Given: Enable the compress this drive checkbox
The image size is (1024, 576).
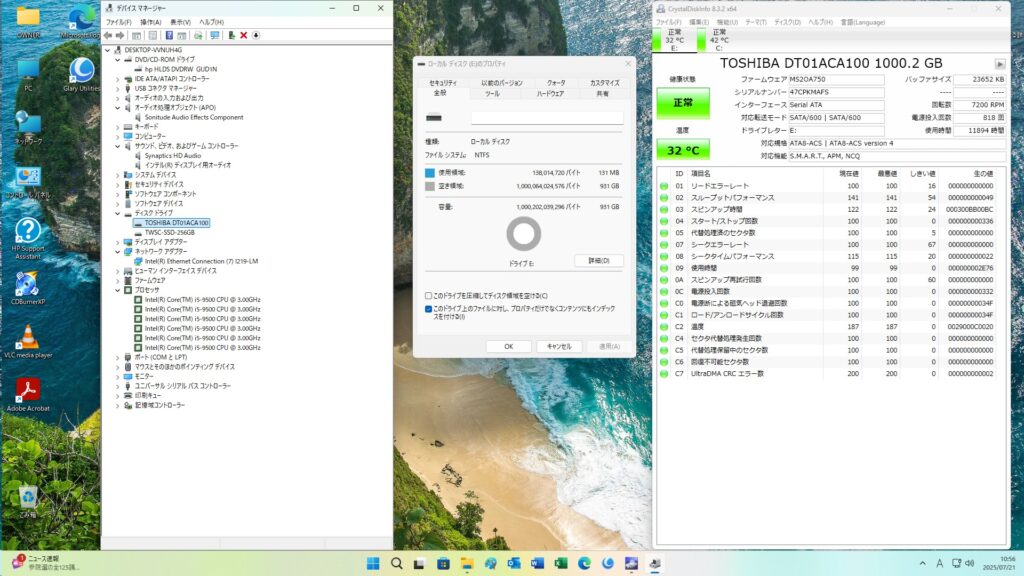Looking at the screenshot, I should (x=429, y=296).
